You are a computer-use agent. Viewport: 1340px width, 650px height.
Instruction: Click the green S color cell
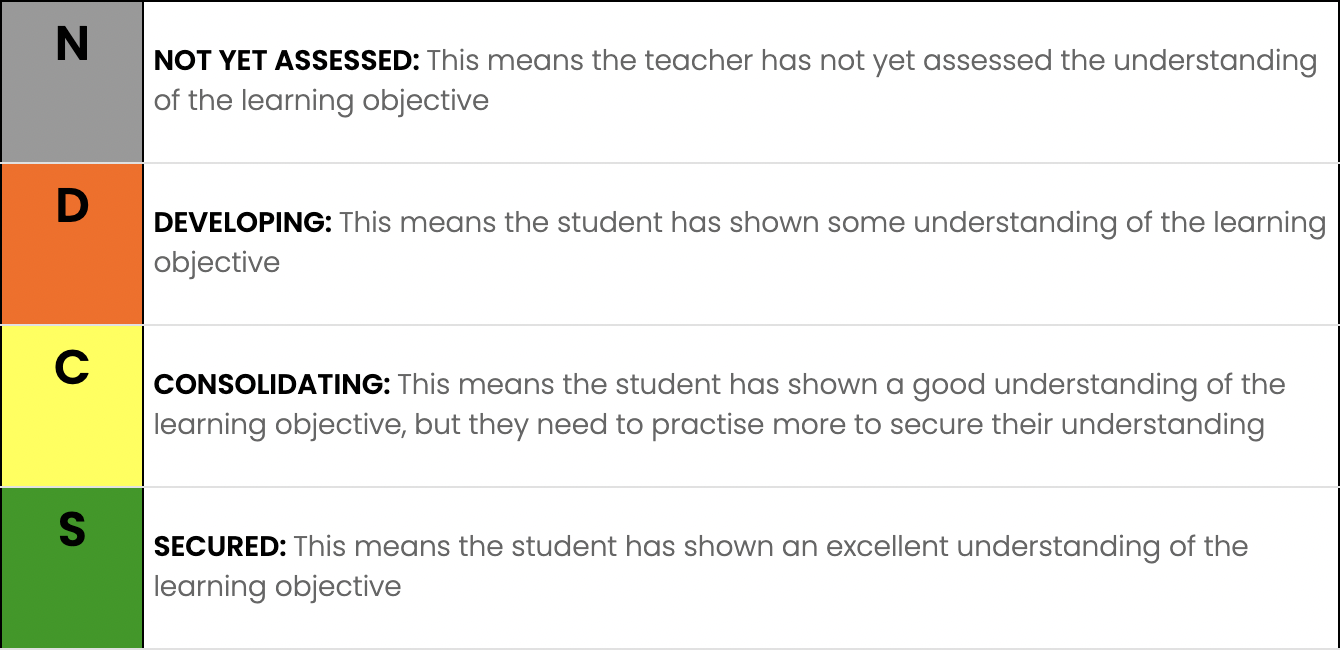pos(72,568)
